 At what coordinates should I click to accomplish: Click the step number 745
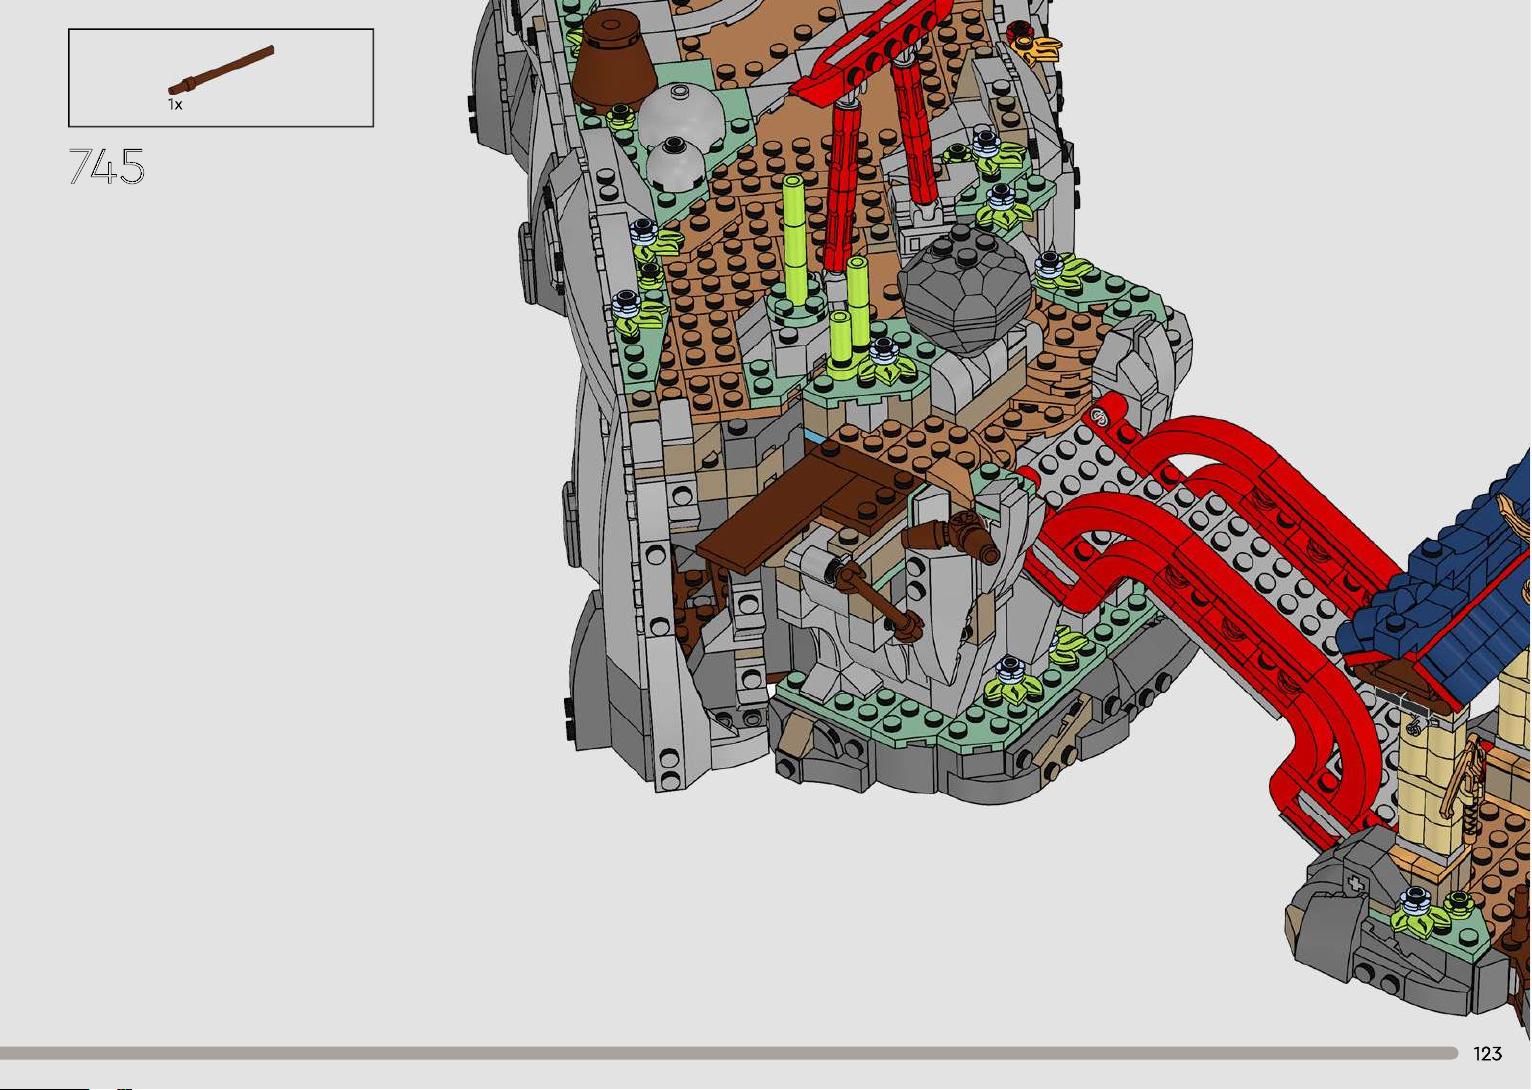pyautogui.click(x=107, y=166)
